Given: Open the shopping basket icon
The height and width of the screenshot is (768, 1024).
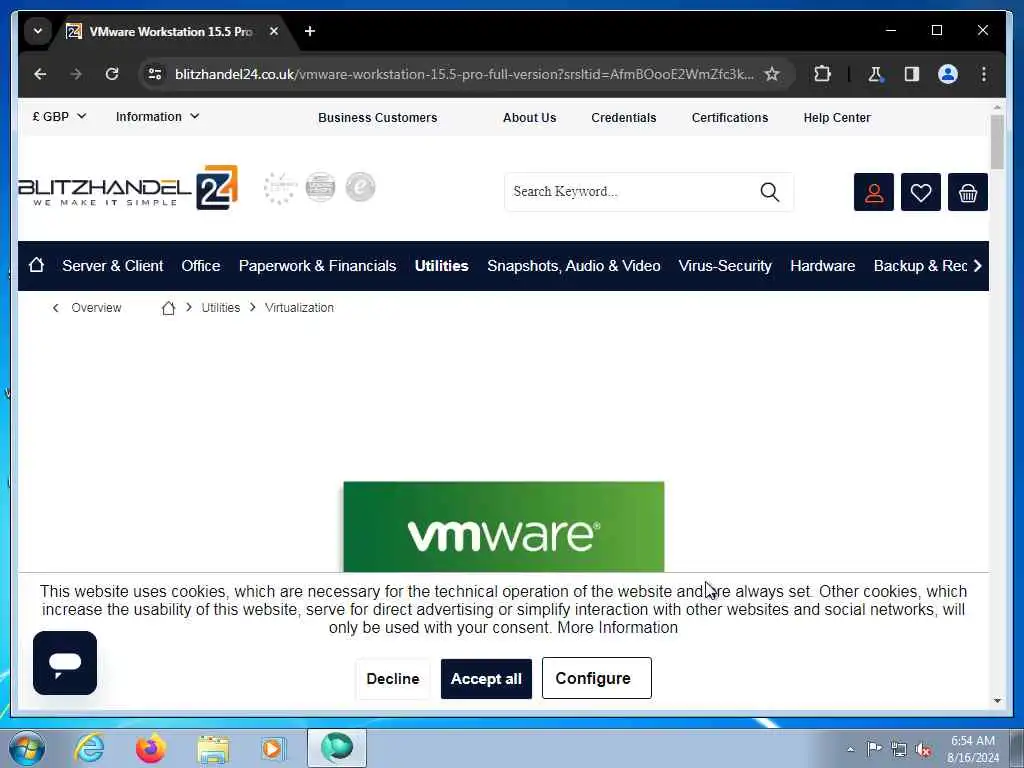Looking at the screenshot, I should (968, 192).
